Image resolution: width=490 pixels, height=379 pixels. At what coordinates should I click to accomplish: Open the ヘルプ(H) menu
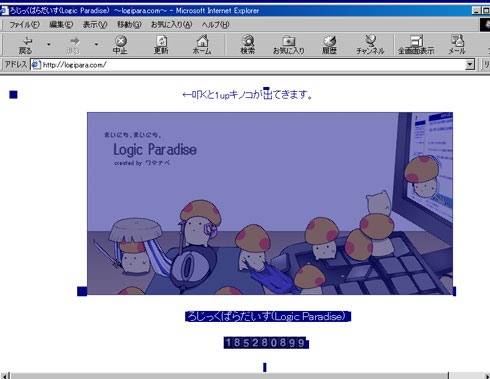[x=216, y=25]
